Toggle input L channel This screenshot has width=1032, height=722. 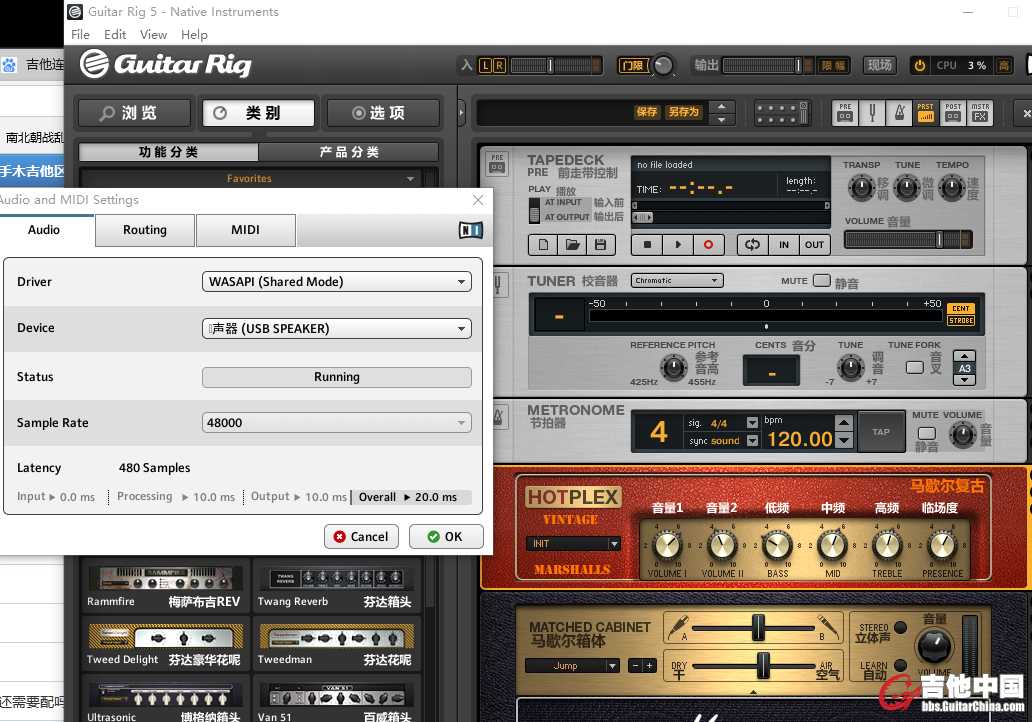tap(486, 65)
